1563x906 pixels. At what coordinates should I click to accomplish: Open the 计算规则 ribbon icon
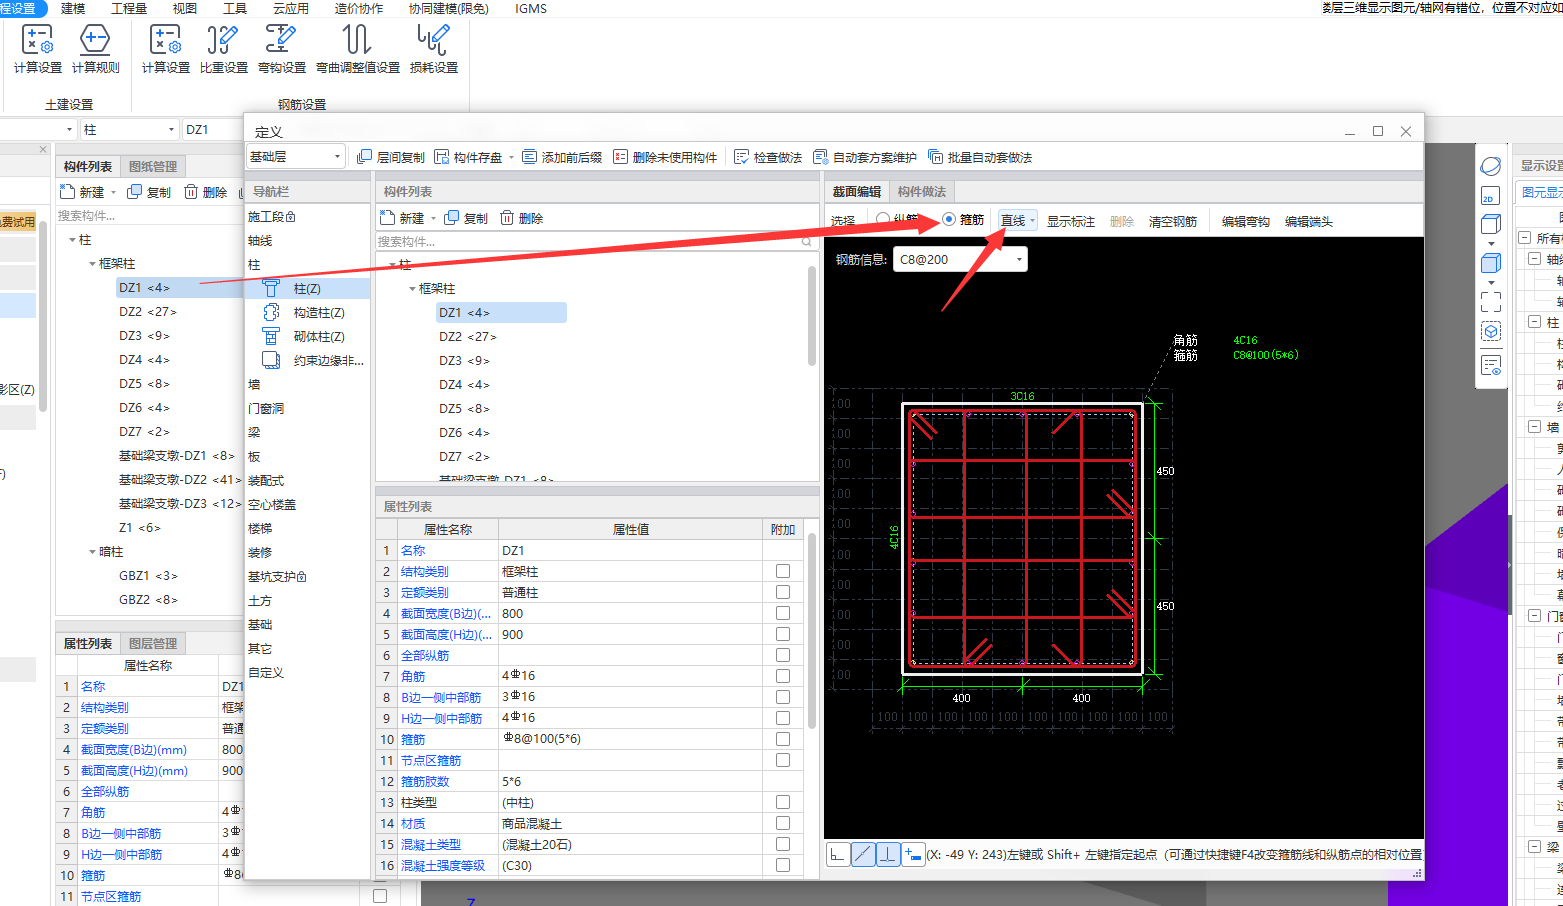(95, 48)
